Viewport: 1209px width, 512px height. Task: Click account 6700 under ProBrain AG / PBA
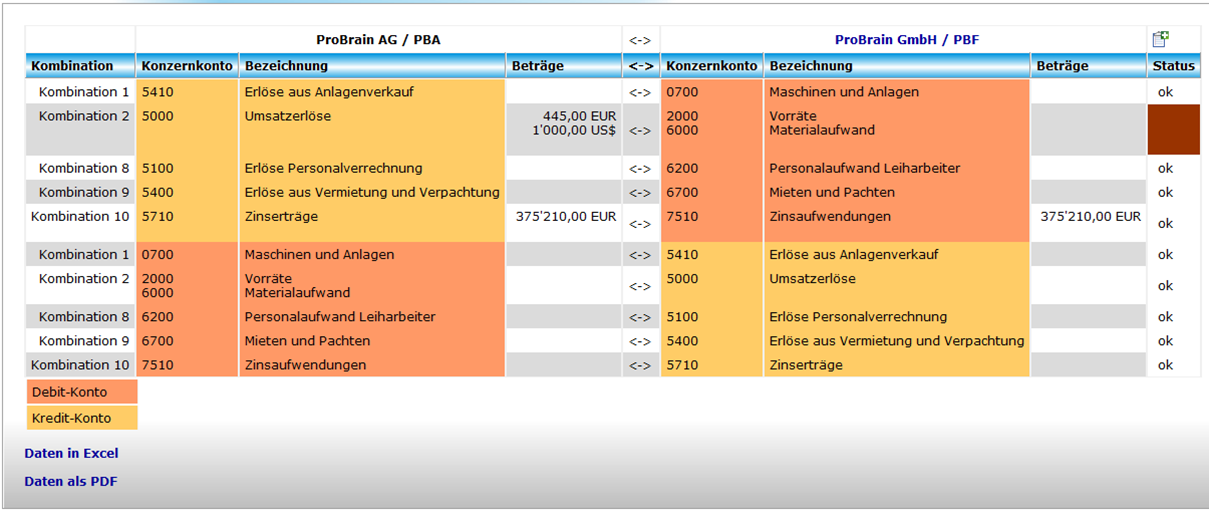coord(157,341)
